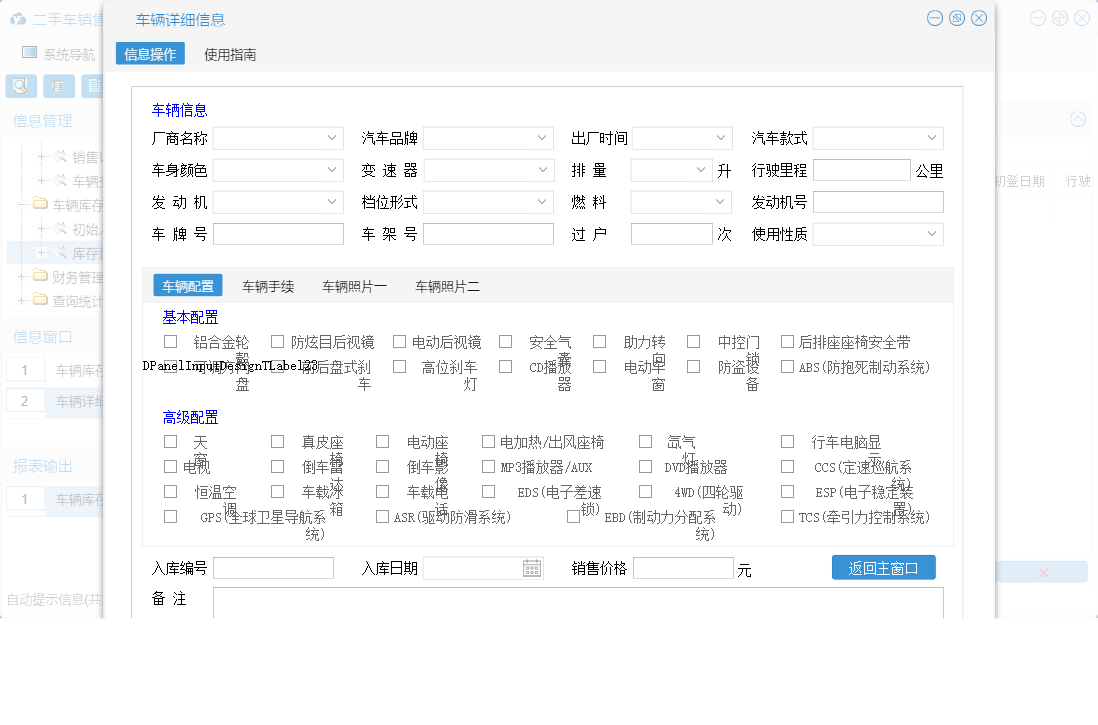Expand the 使用性质 dropdown

point(931,233)
